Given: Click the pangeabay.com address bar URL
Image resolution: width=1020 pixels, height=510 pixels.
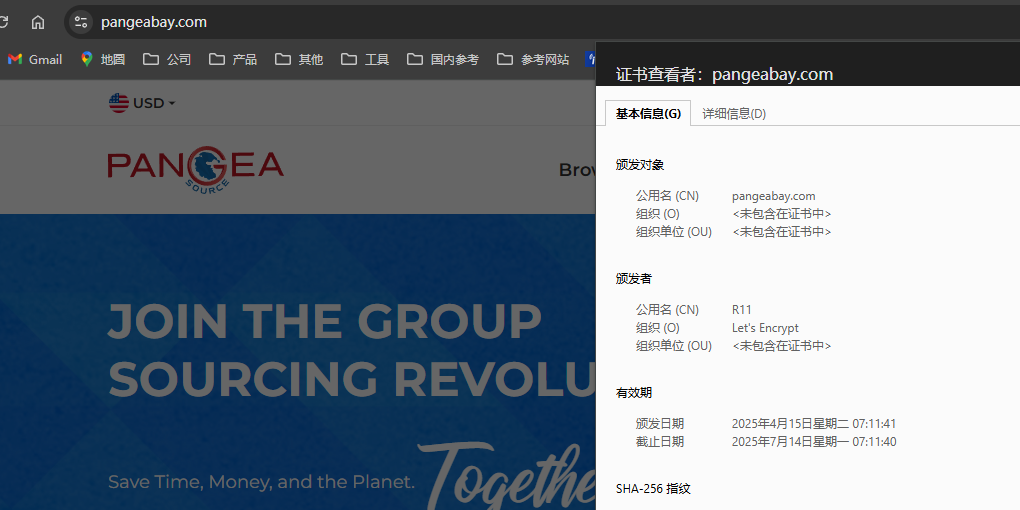Looking at the screenshot, I should (154, 22).
